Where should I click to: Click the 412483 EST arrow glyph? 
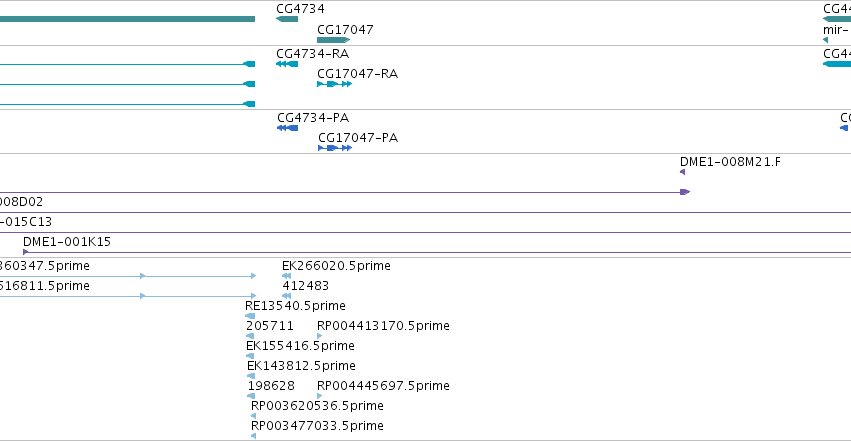287,296
